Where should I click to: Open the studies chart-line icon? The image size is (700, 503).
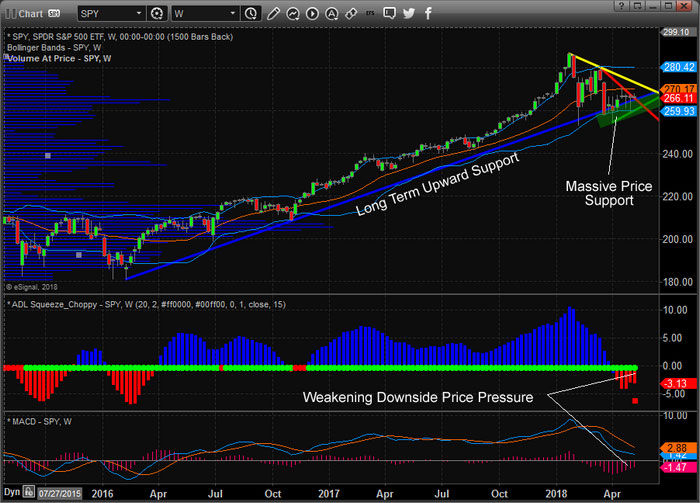coord(293,14)
